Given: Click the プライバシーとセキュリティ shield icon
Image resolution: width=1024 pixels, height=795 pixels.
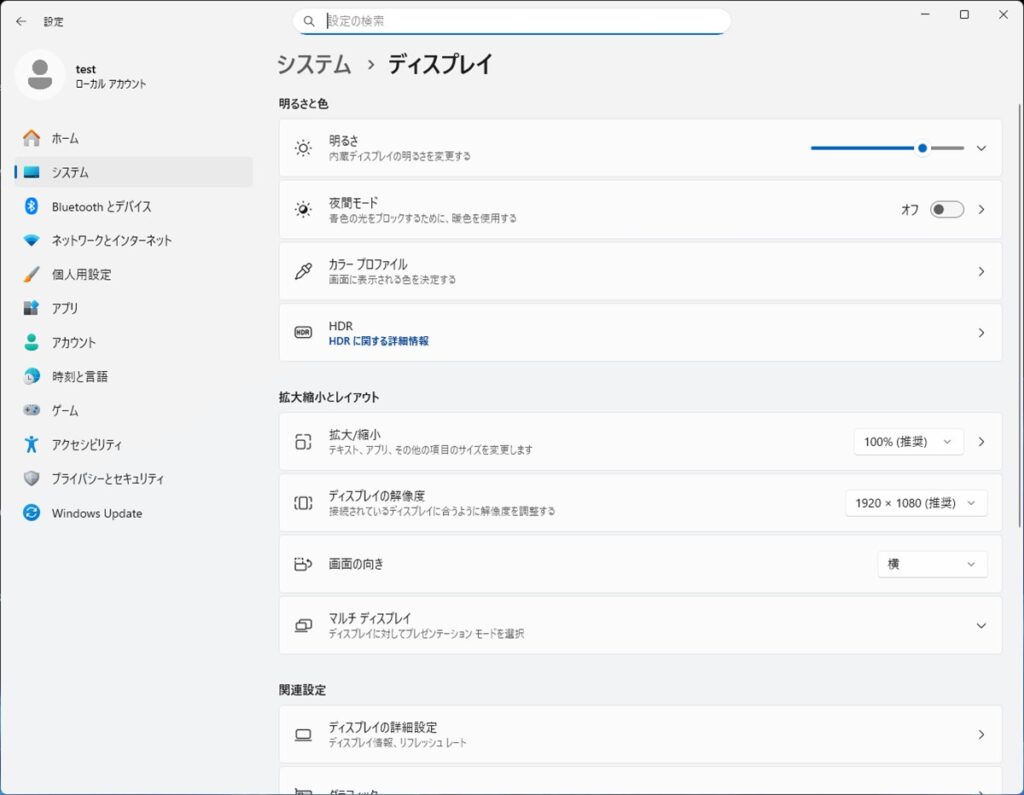Looking at the screenshot, I should click(31, 478).
